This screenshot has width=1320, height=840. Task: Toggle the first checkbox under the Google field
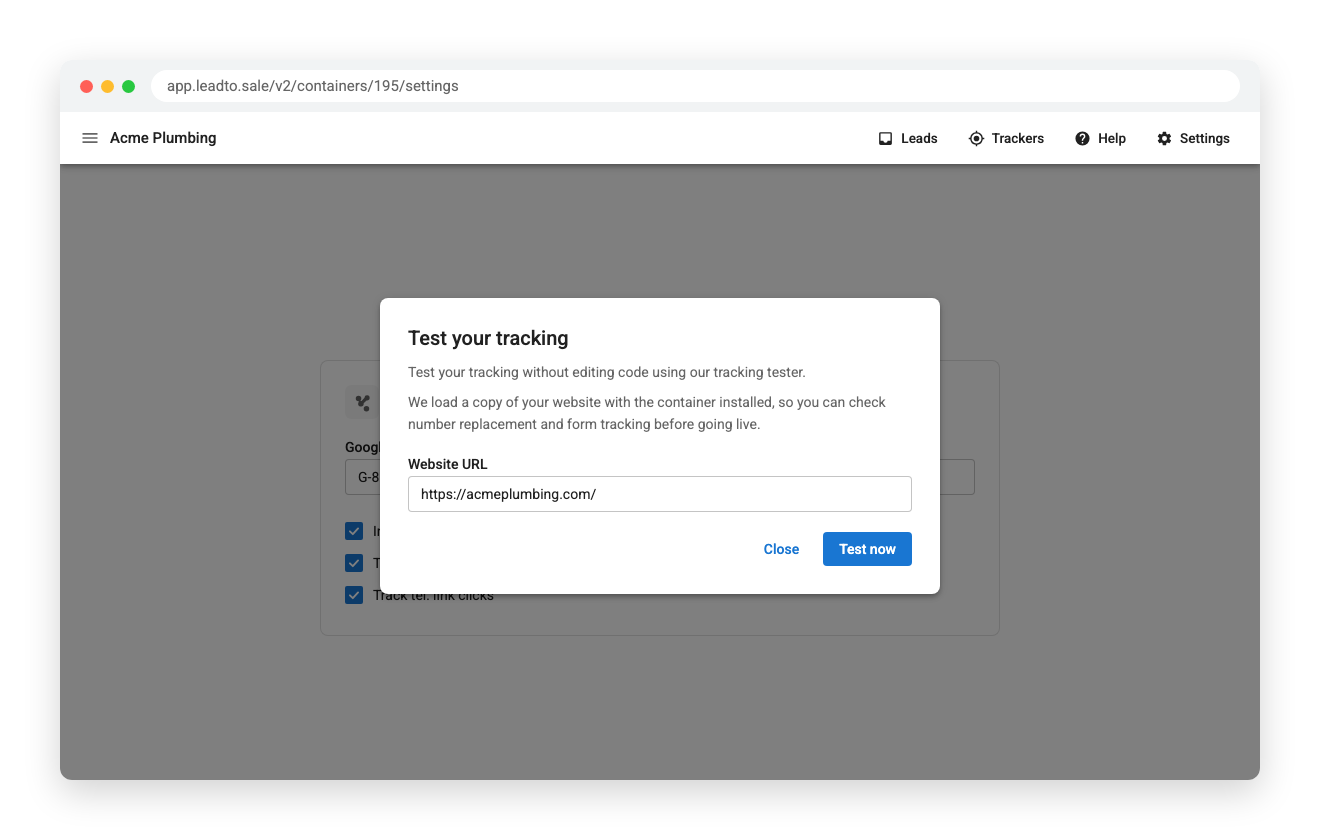tap(354, 531)
